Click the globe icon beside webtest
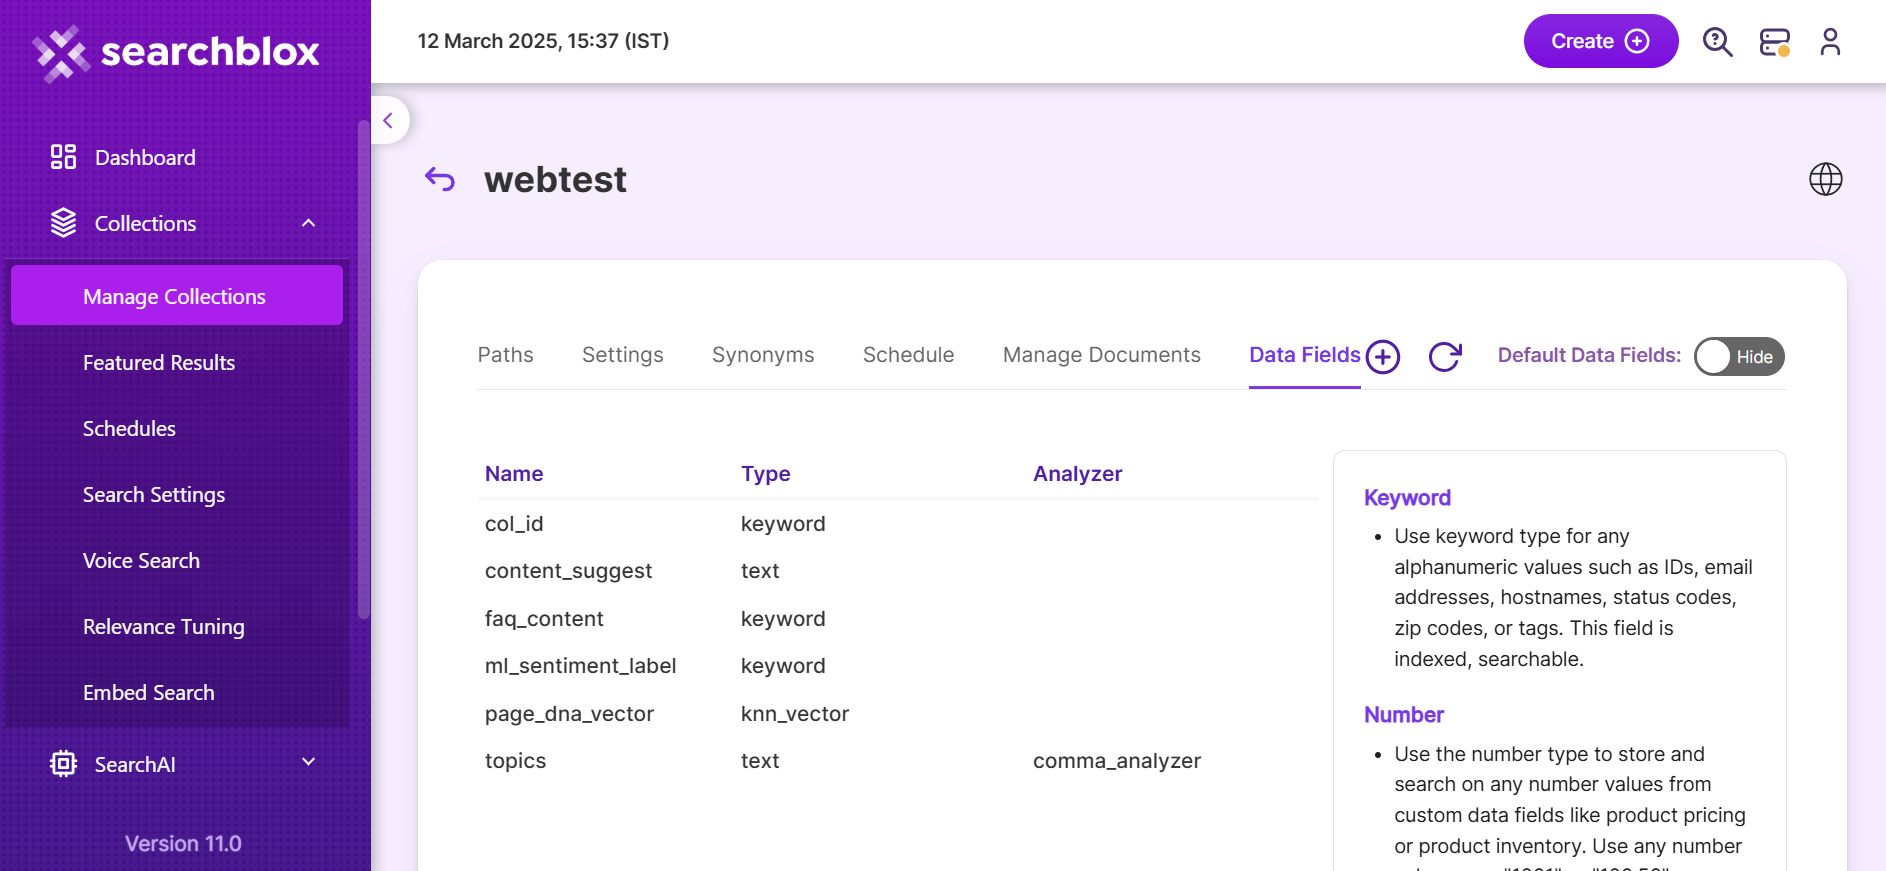Screen dimensions: 1886x871 pyautogui.click(x=1826, y=179)
